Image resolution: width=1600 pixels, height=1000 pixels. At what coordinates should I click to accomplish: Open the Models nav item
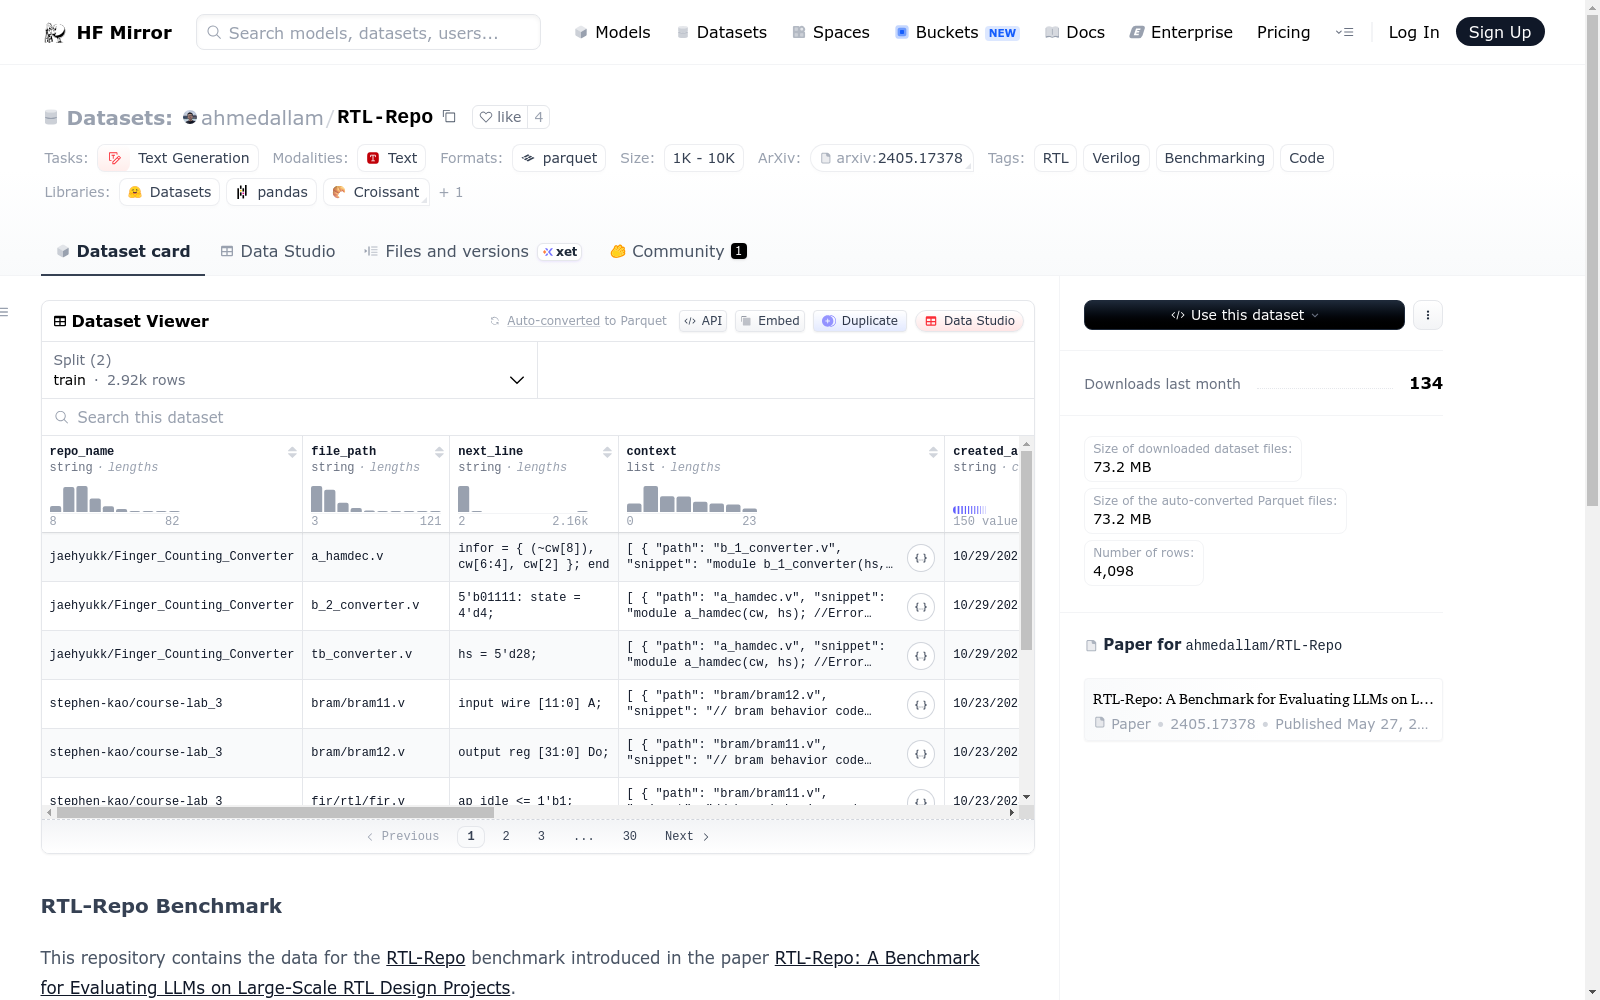click(612, 32)
